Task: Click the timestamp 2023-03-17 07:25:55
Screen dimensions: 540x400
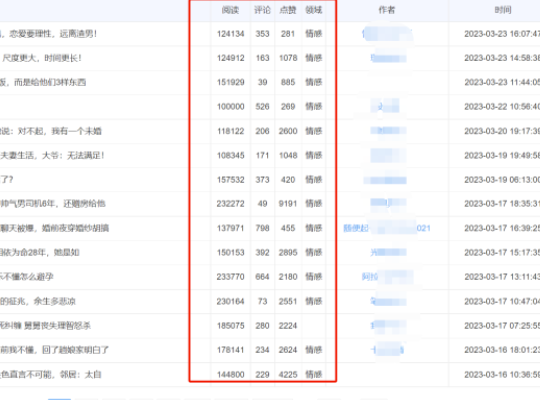Action: point(502,326)
